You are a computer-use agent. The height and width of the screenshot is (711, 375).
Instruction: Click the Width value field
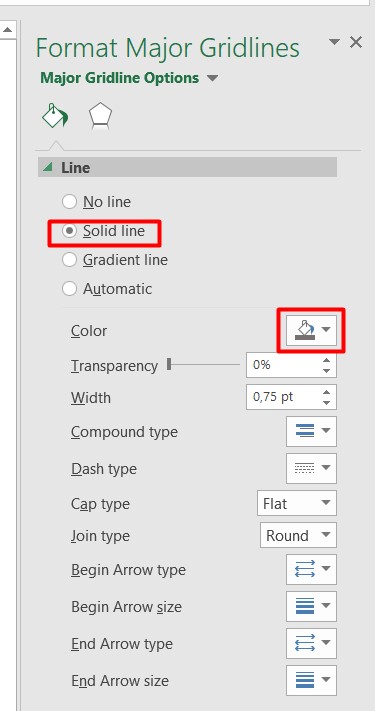[283, 397]
